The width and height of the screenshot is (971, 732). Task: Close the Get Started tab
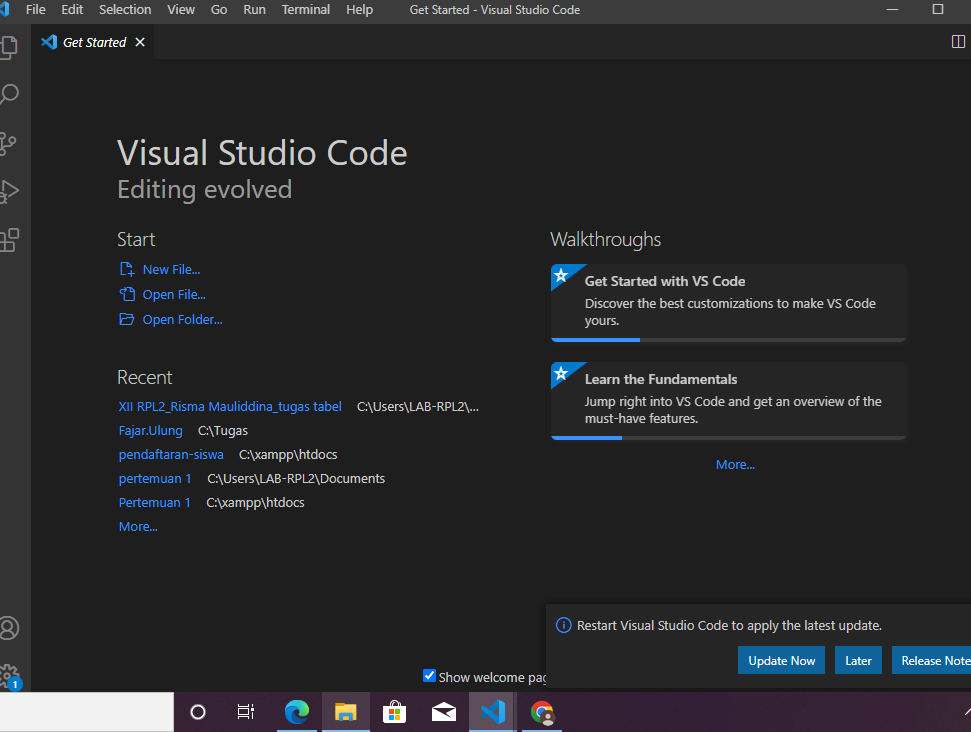point(140,42)
